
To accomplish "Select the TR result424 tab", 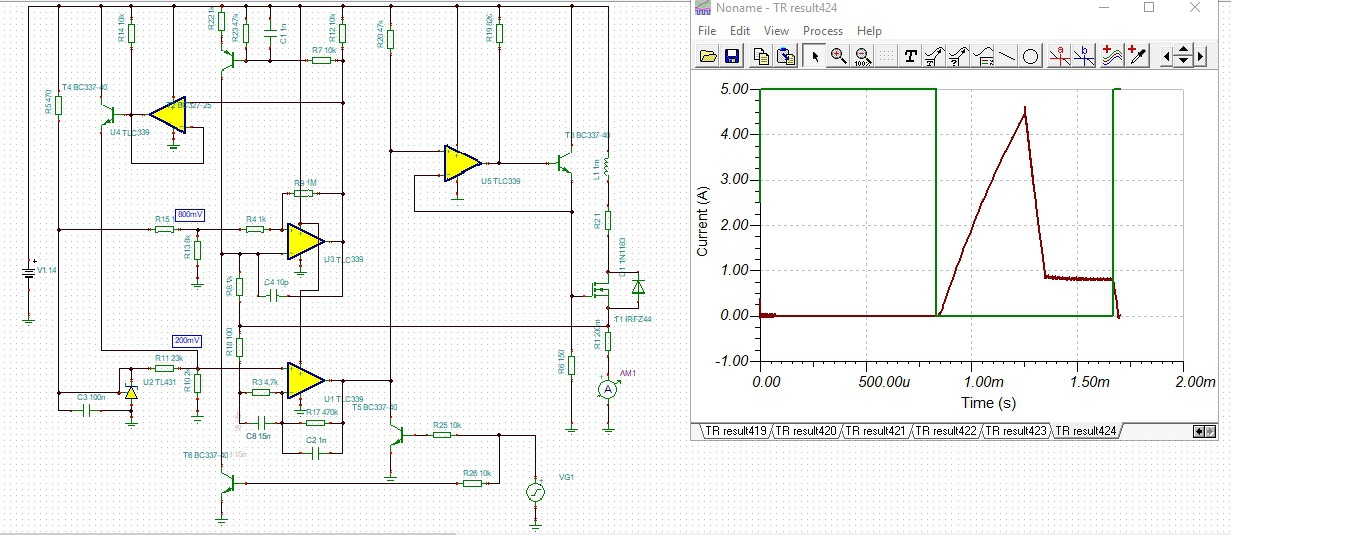I will 1086,431.
